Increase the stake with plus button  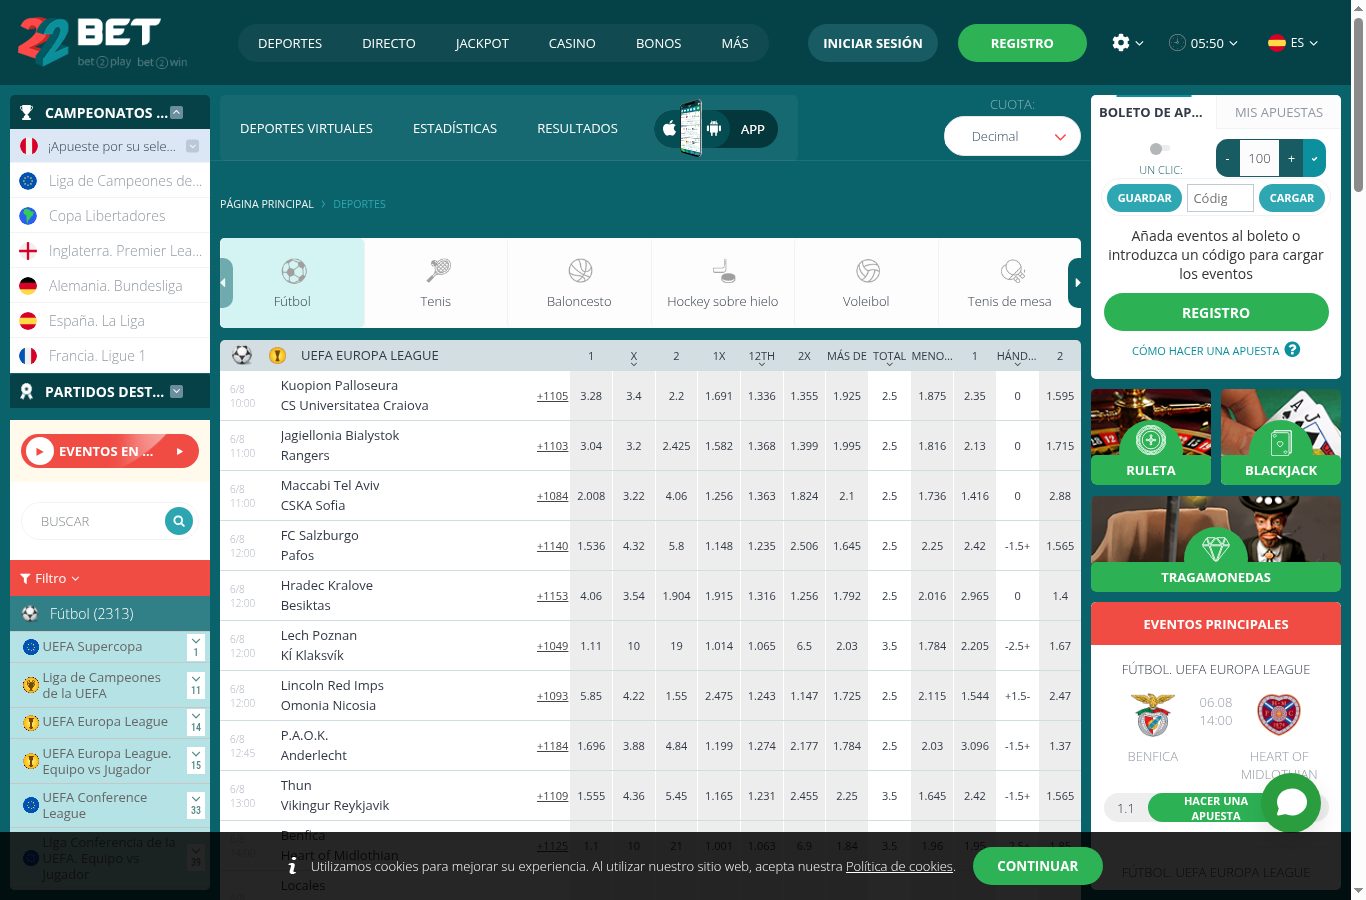[x=1292, y=158]
